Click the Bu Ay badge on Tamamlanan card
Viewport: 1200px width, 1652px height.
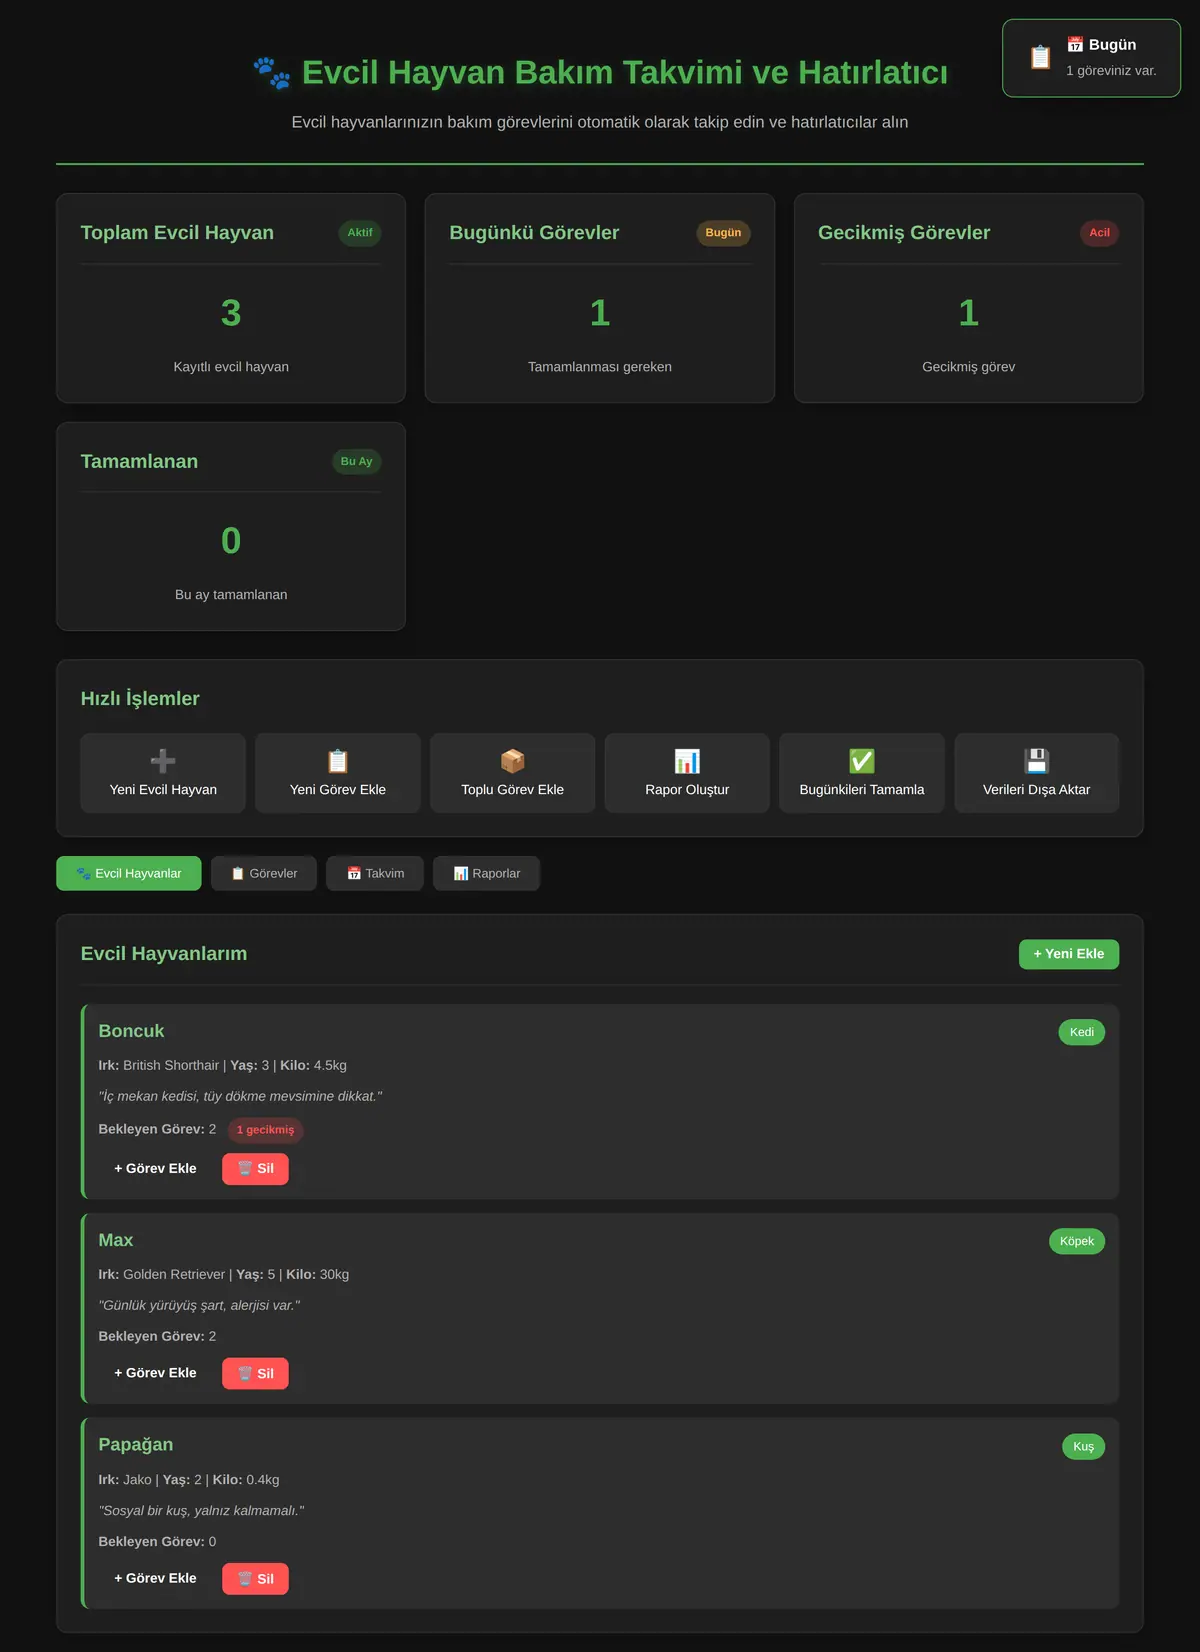coord(356,461)
